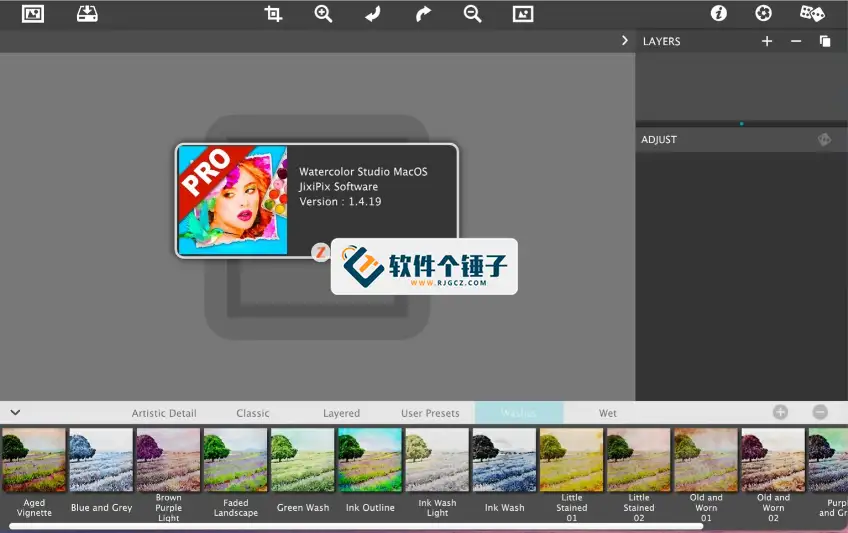Viewport: 848px width, 533px height.
Task: Switch to the Classic presets tab
Action: click(x=253, y=413)
